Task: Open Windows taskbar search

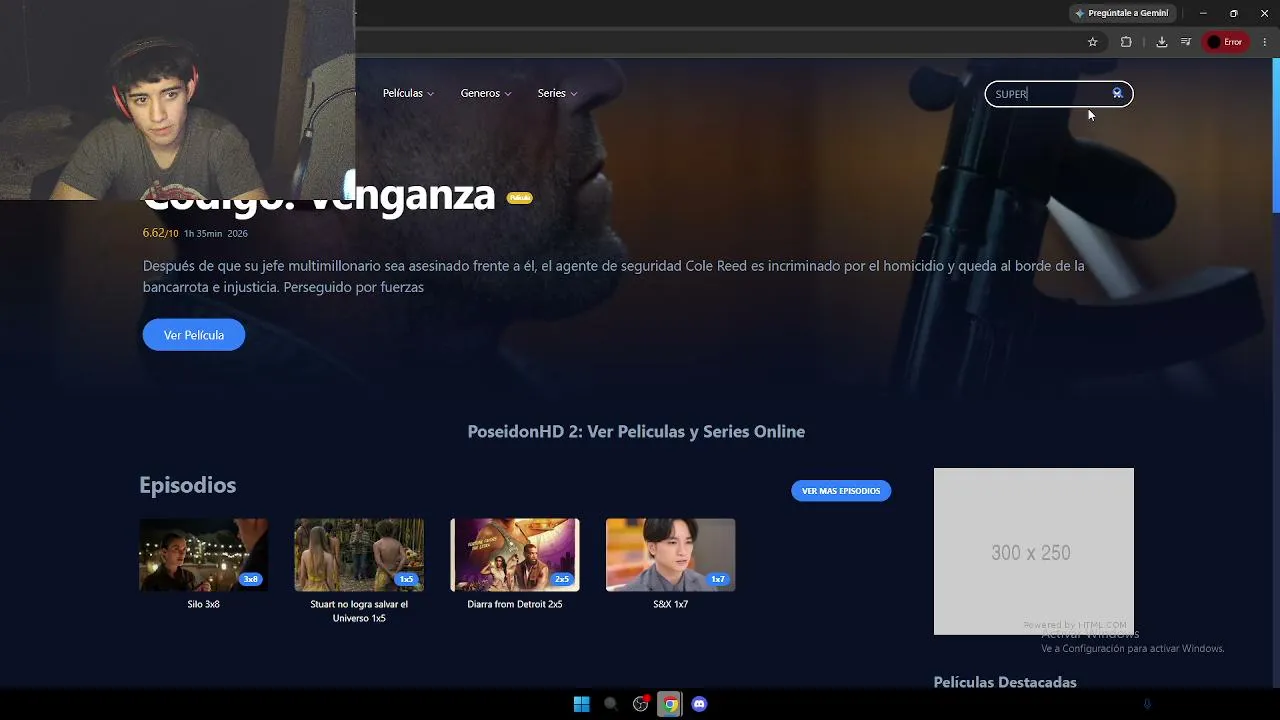Action: (x=611, y=704)
